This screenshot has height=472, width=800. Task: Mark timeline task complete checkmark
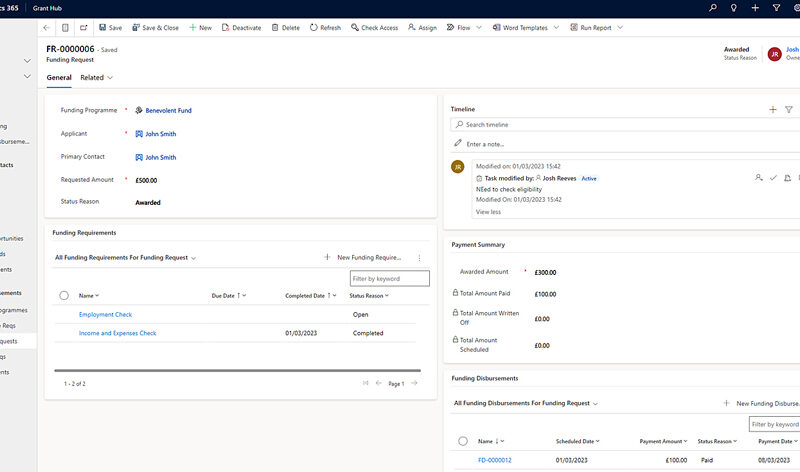pyautogui.click(x=773, y=178)
